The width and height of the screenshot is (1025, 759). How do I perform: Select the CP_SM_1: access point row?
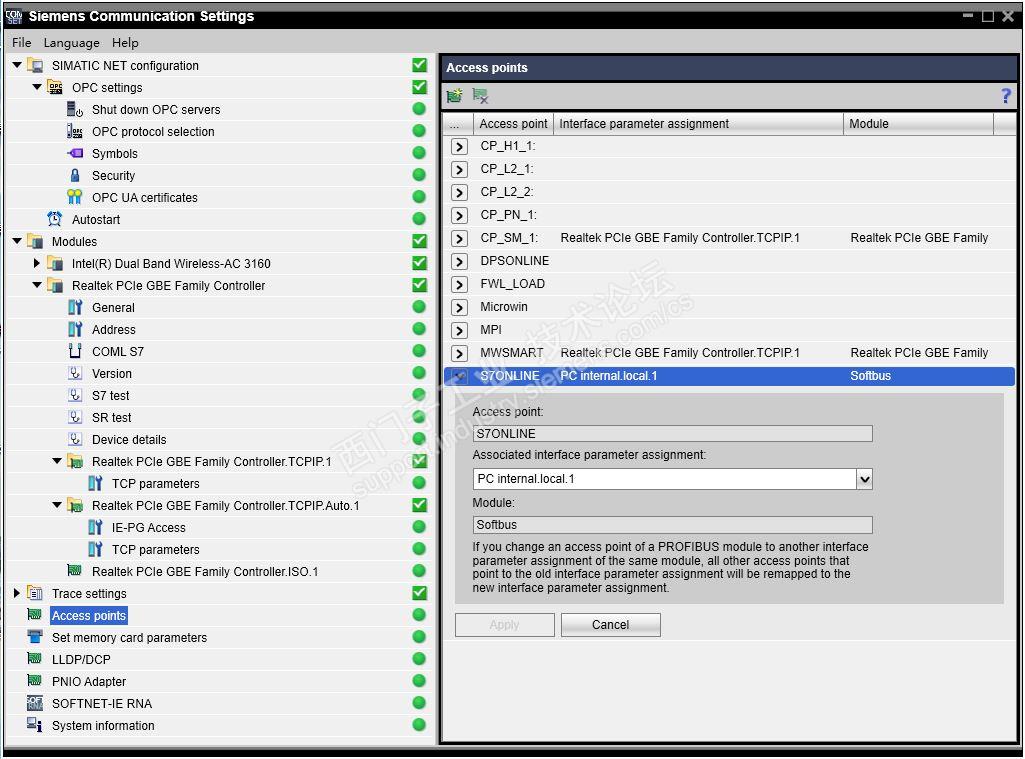[x=729, y=238]
